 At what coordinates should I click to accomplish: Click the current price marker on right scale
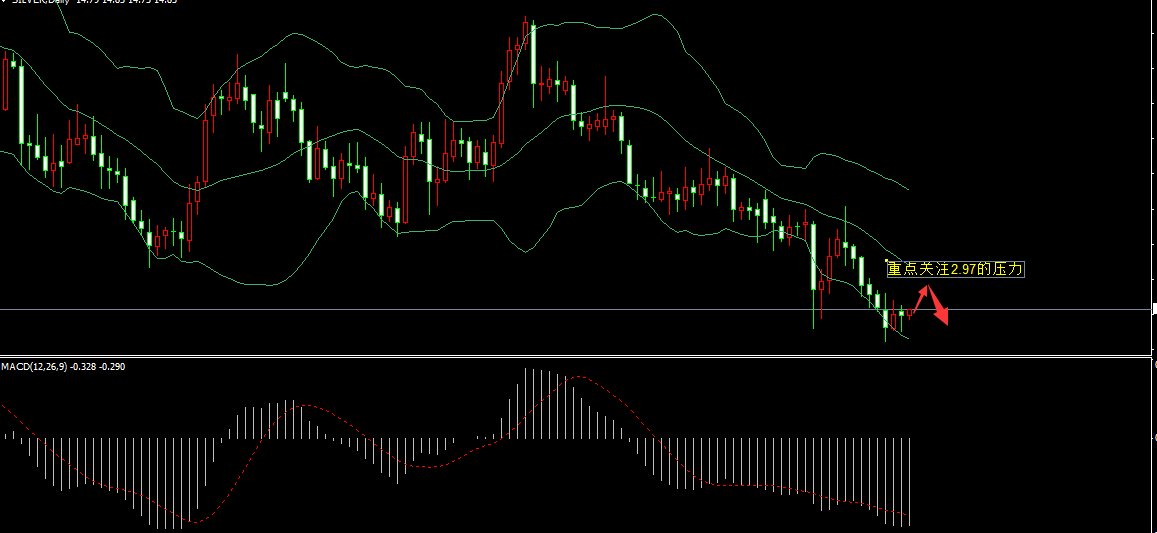point(1153,310)
